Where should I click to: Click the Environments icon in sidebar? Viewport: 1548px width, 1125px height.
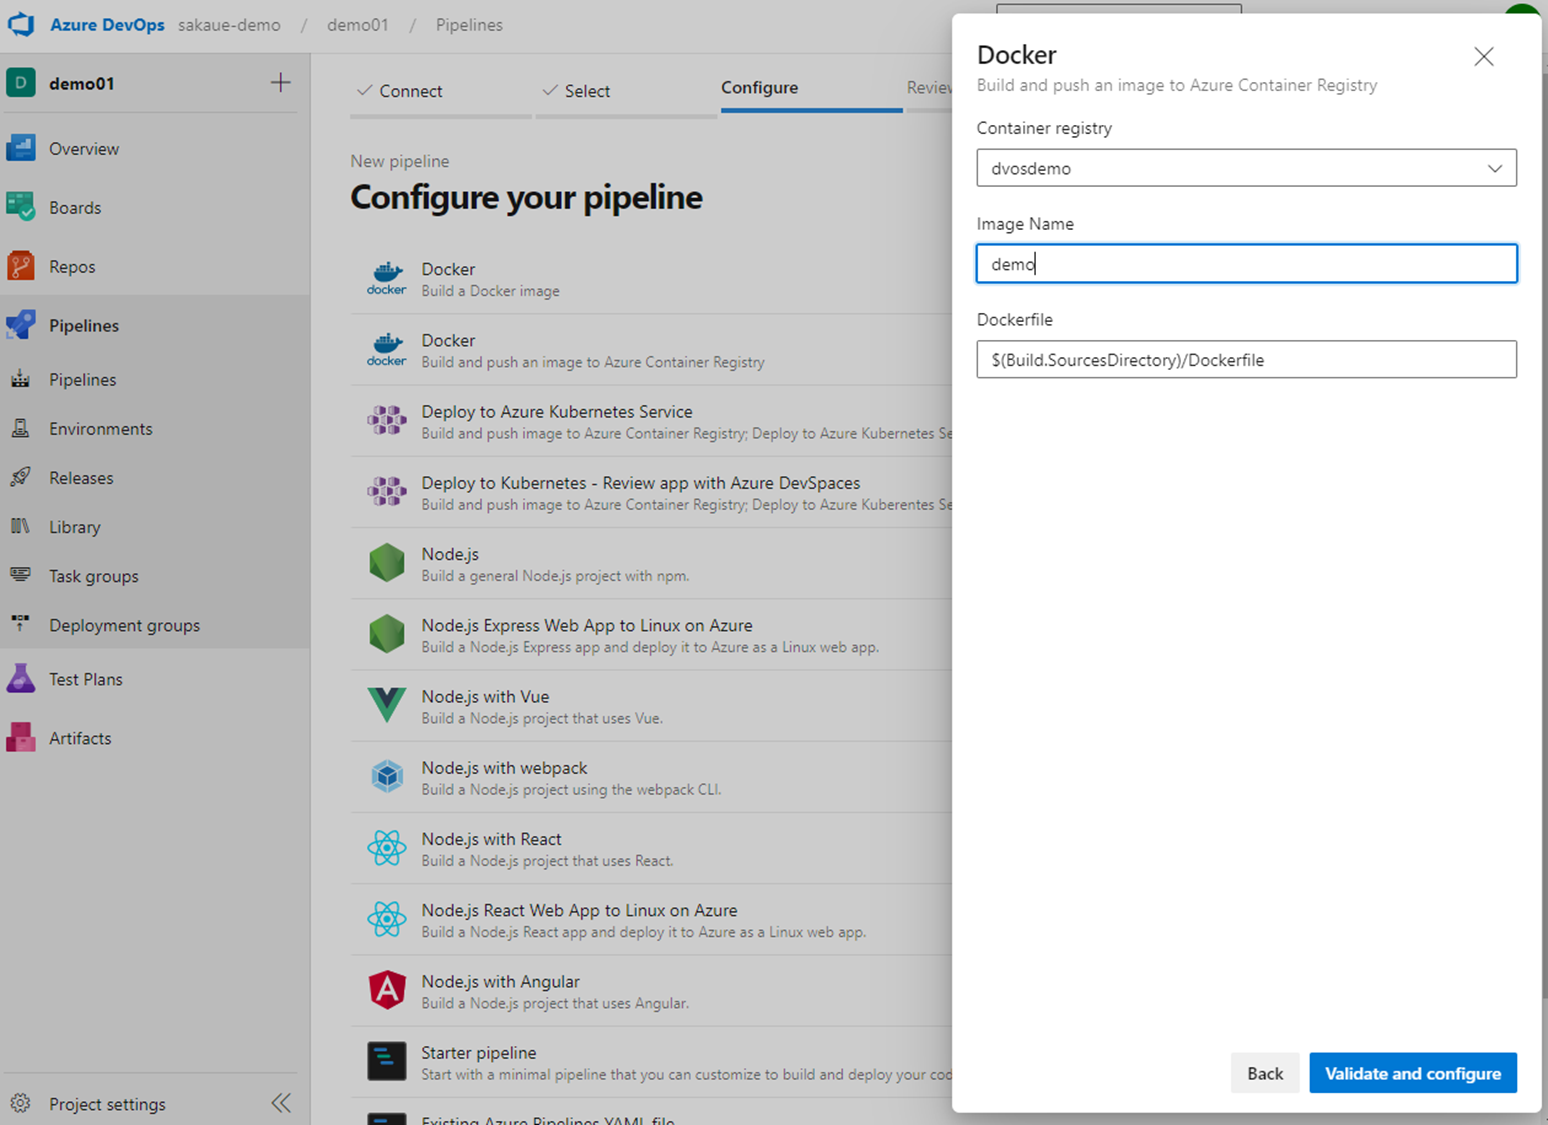20,428
